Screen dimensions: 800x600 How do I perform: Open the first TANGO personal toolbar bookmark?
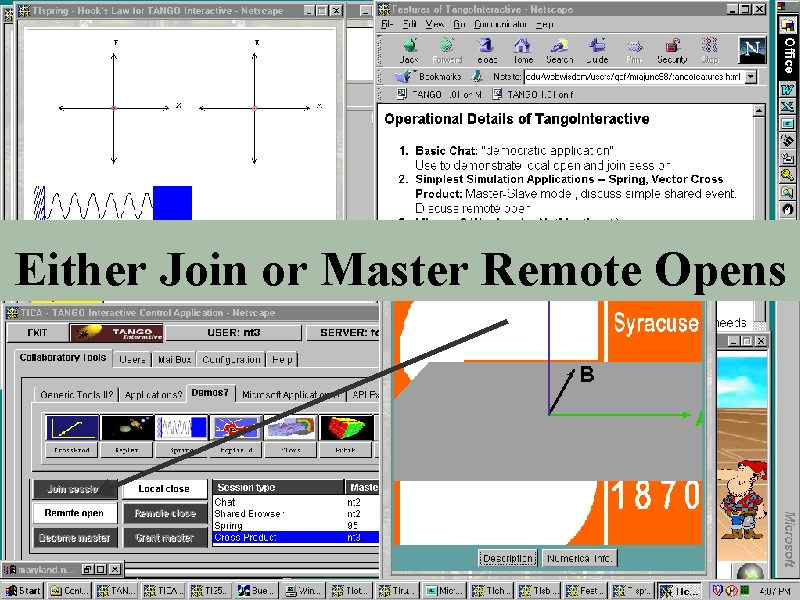click(x=439, y=94)
